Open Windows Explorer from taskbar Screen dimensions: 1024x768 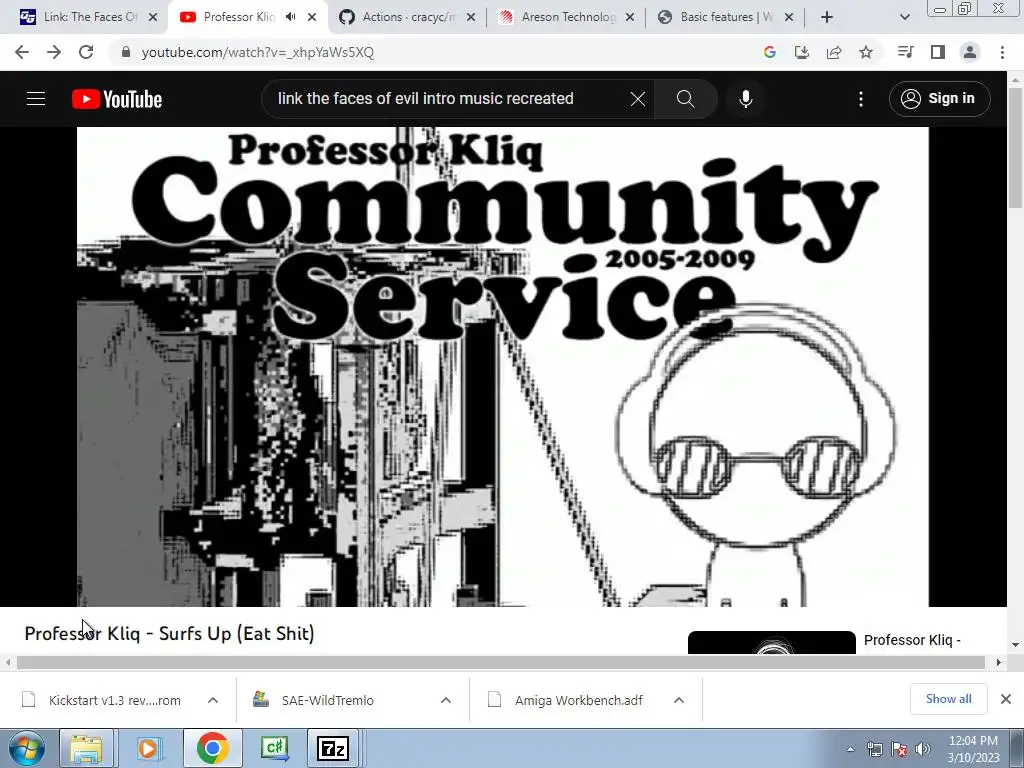tap(87, 748)
